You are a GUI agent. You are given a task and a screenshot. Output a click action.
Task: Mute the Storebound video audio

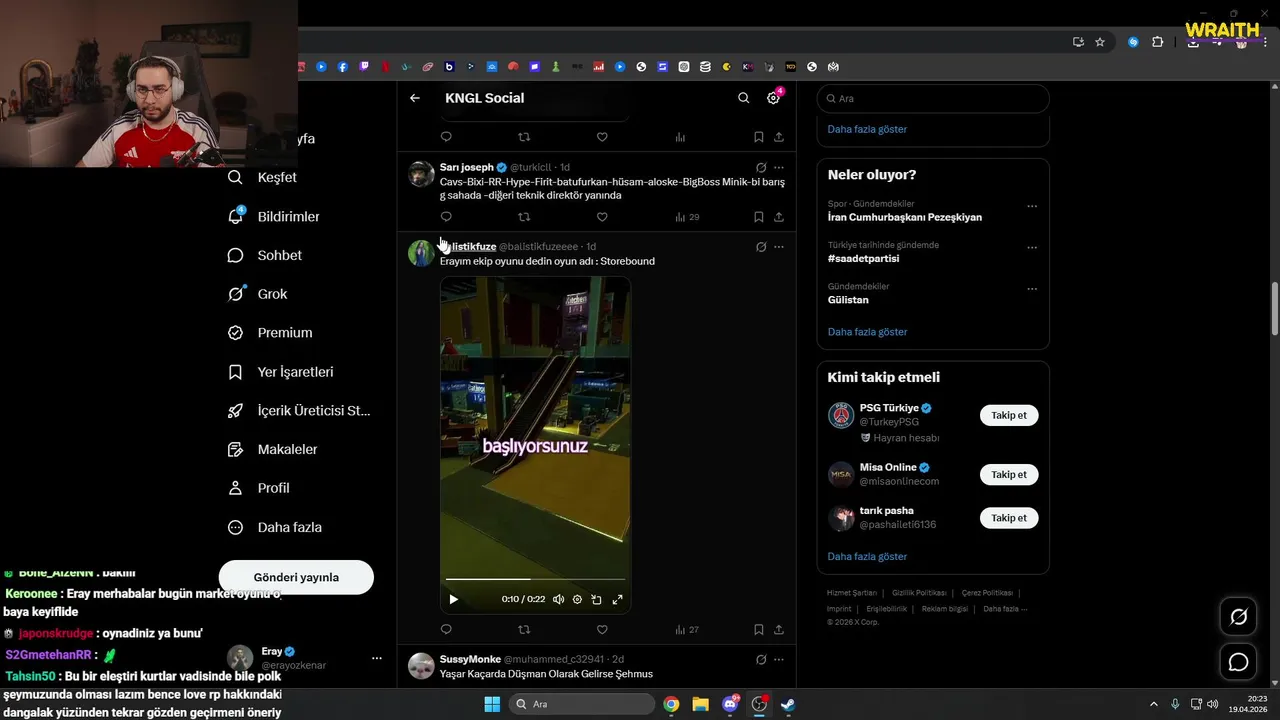[558, 599]
